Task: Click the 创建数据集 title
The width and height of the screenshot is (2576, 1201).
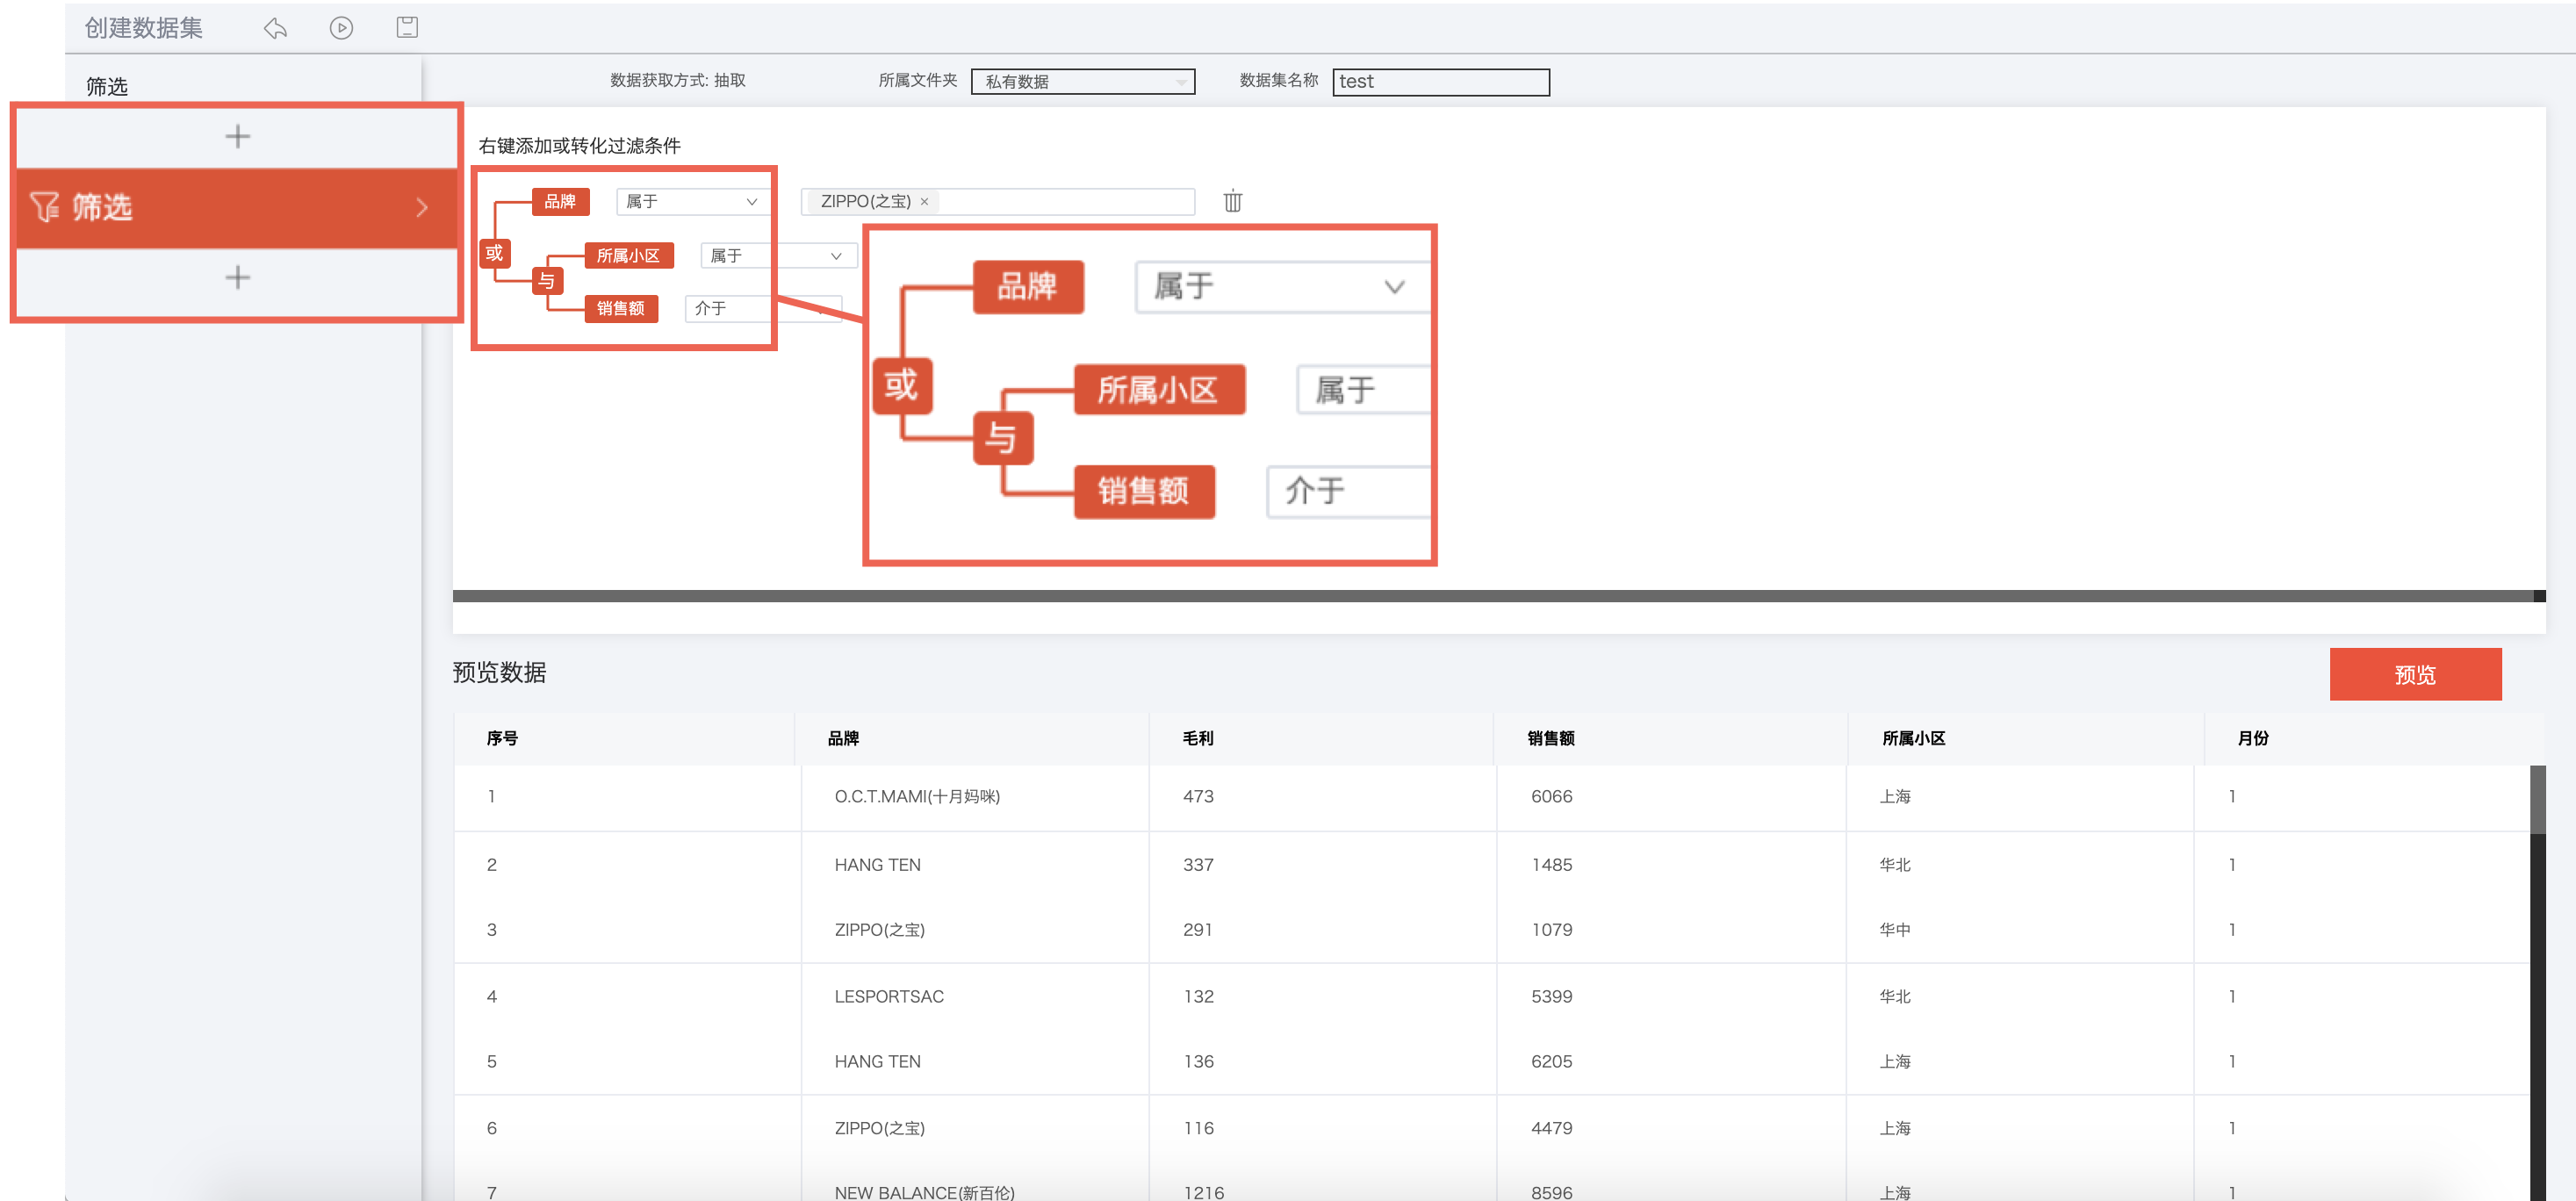Action: click(143, 28)
